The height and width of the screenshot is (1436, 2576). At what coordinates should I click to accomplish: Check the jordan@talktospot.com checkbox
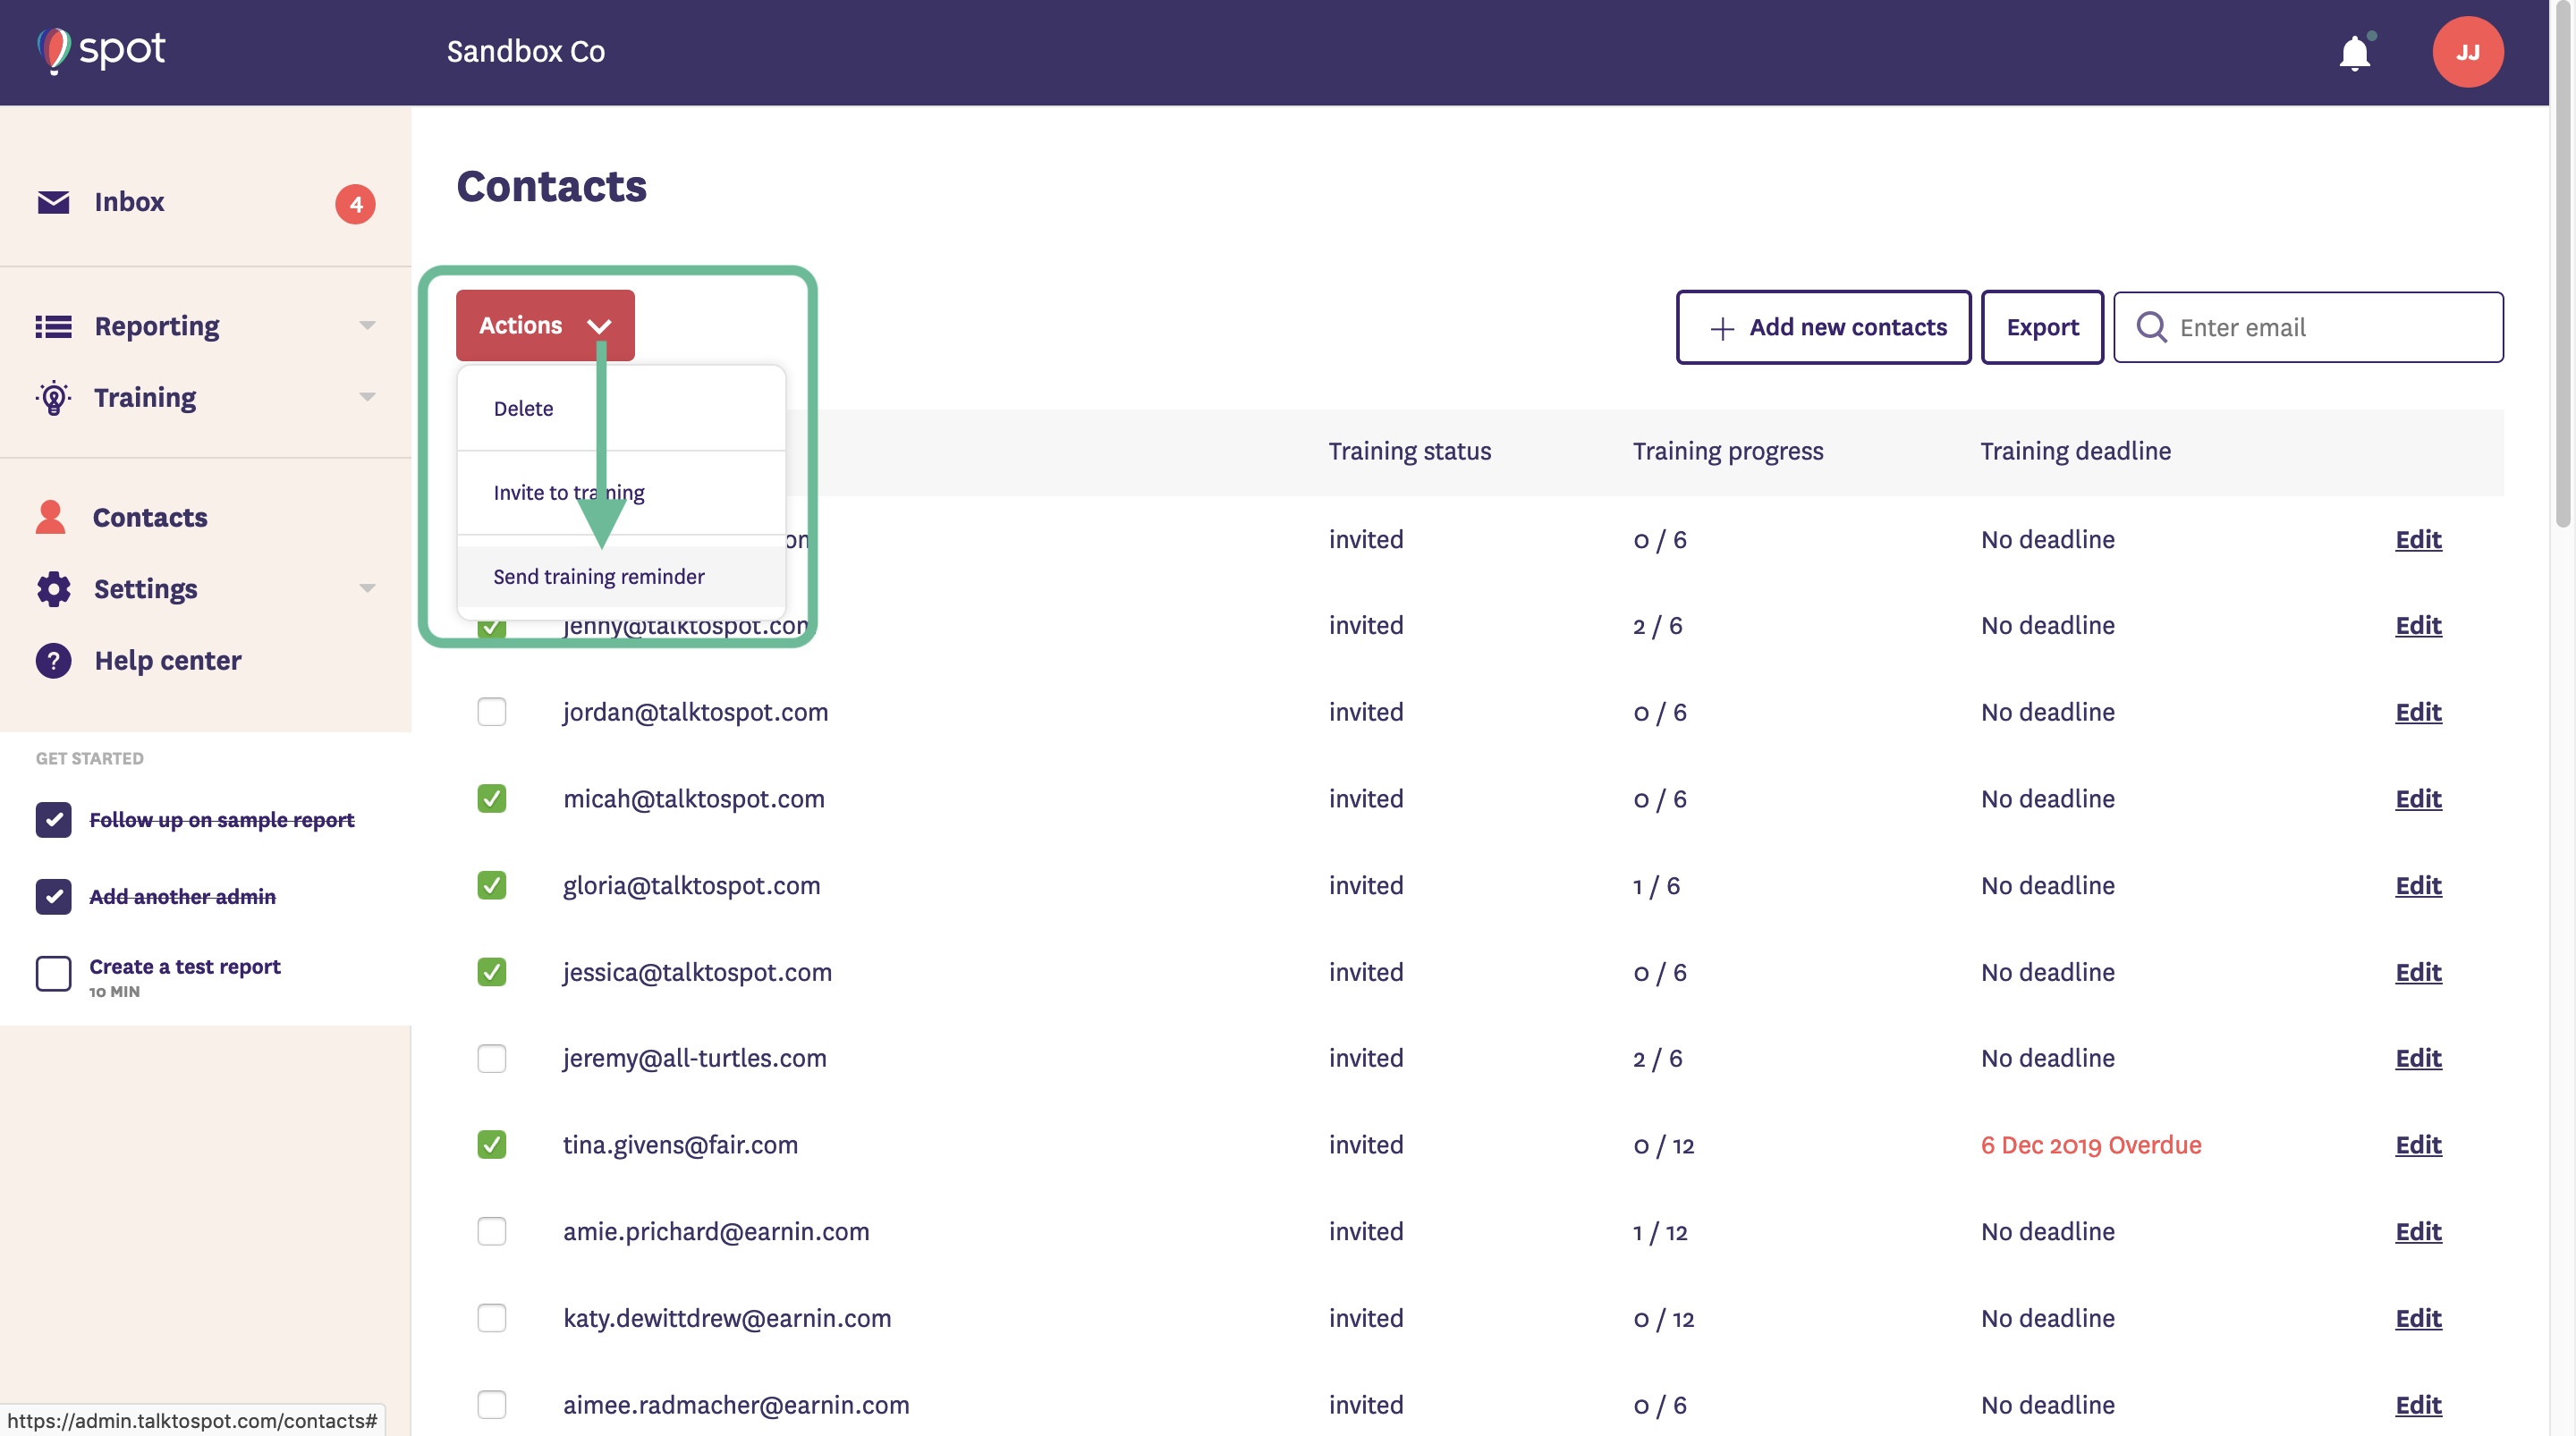coord(491,712)
